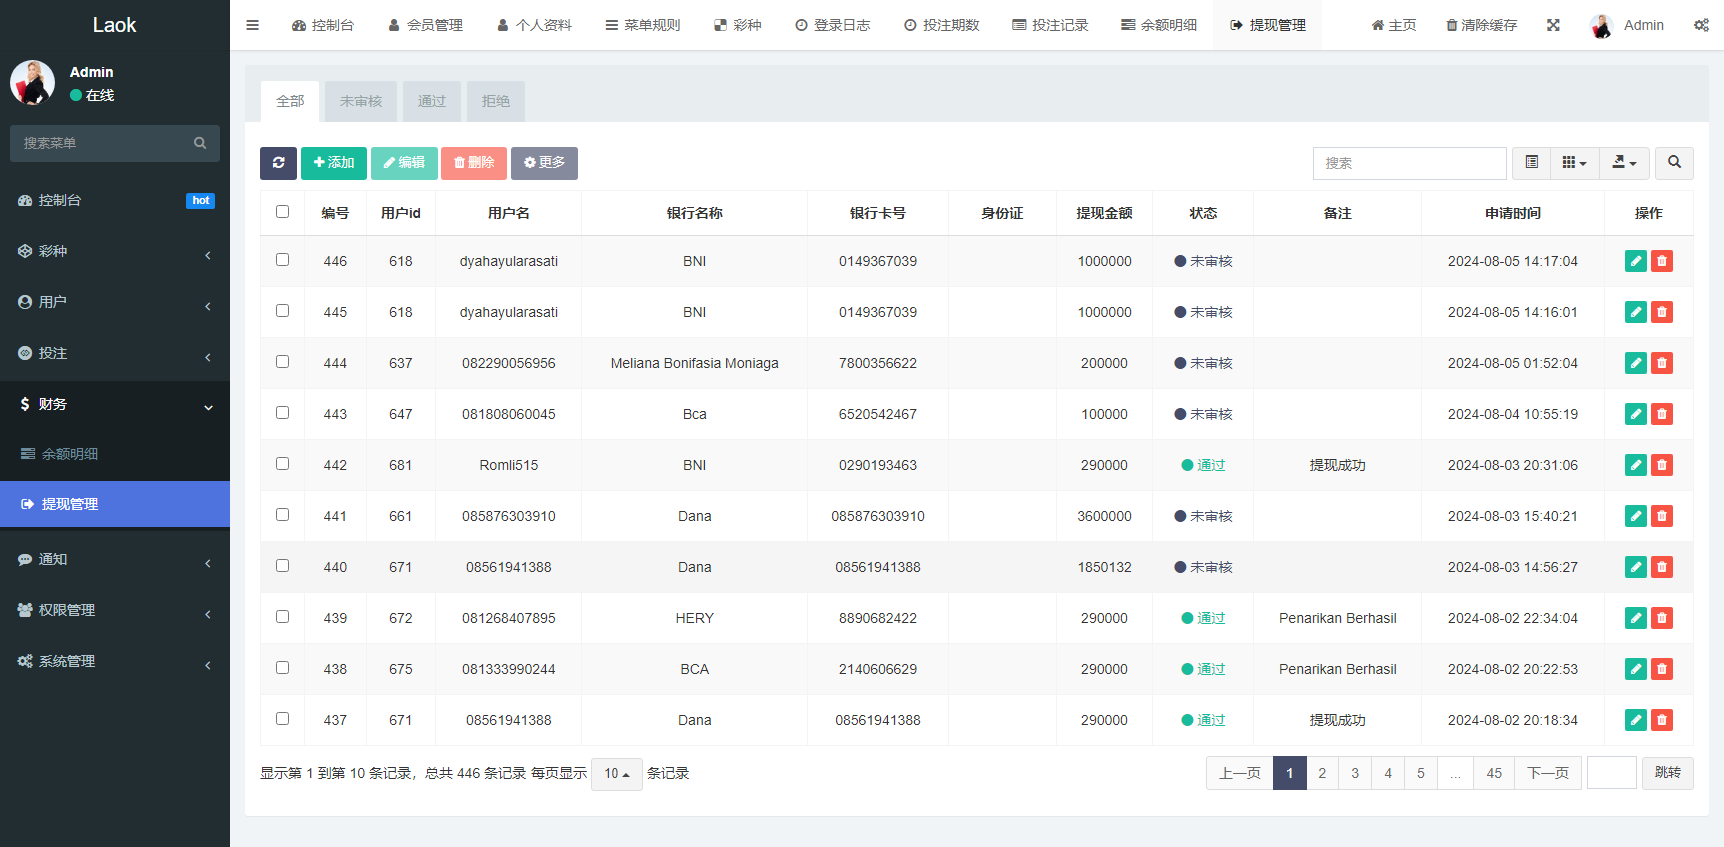
Task: Toggle the table view list icon
Action: [x=1531, y=163]
